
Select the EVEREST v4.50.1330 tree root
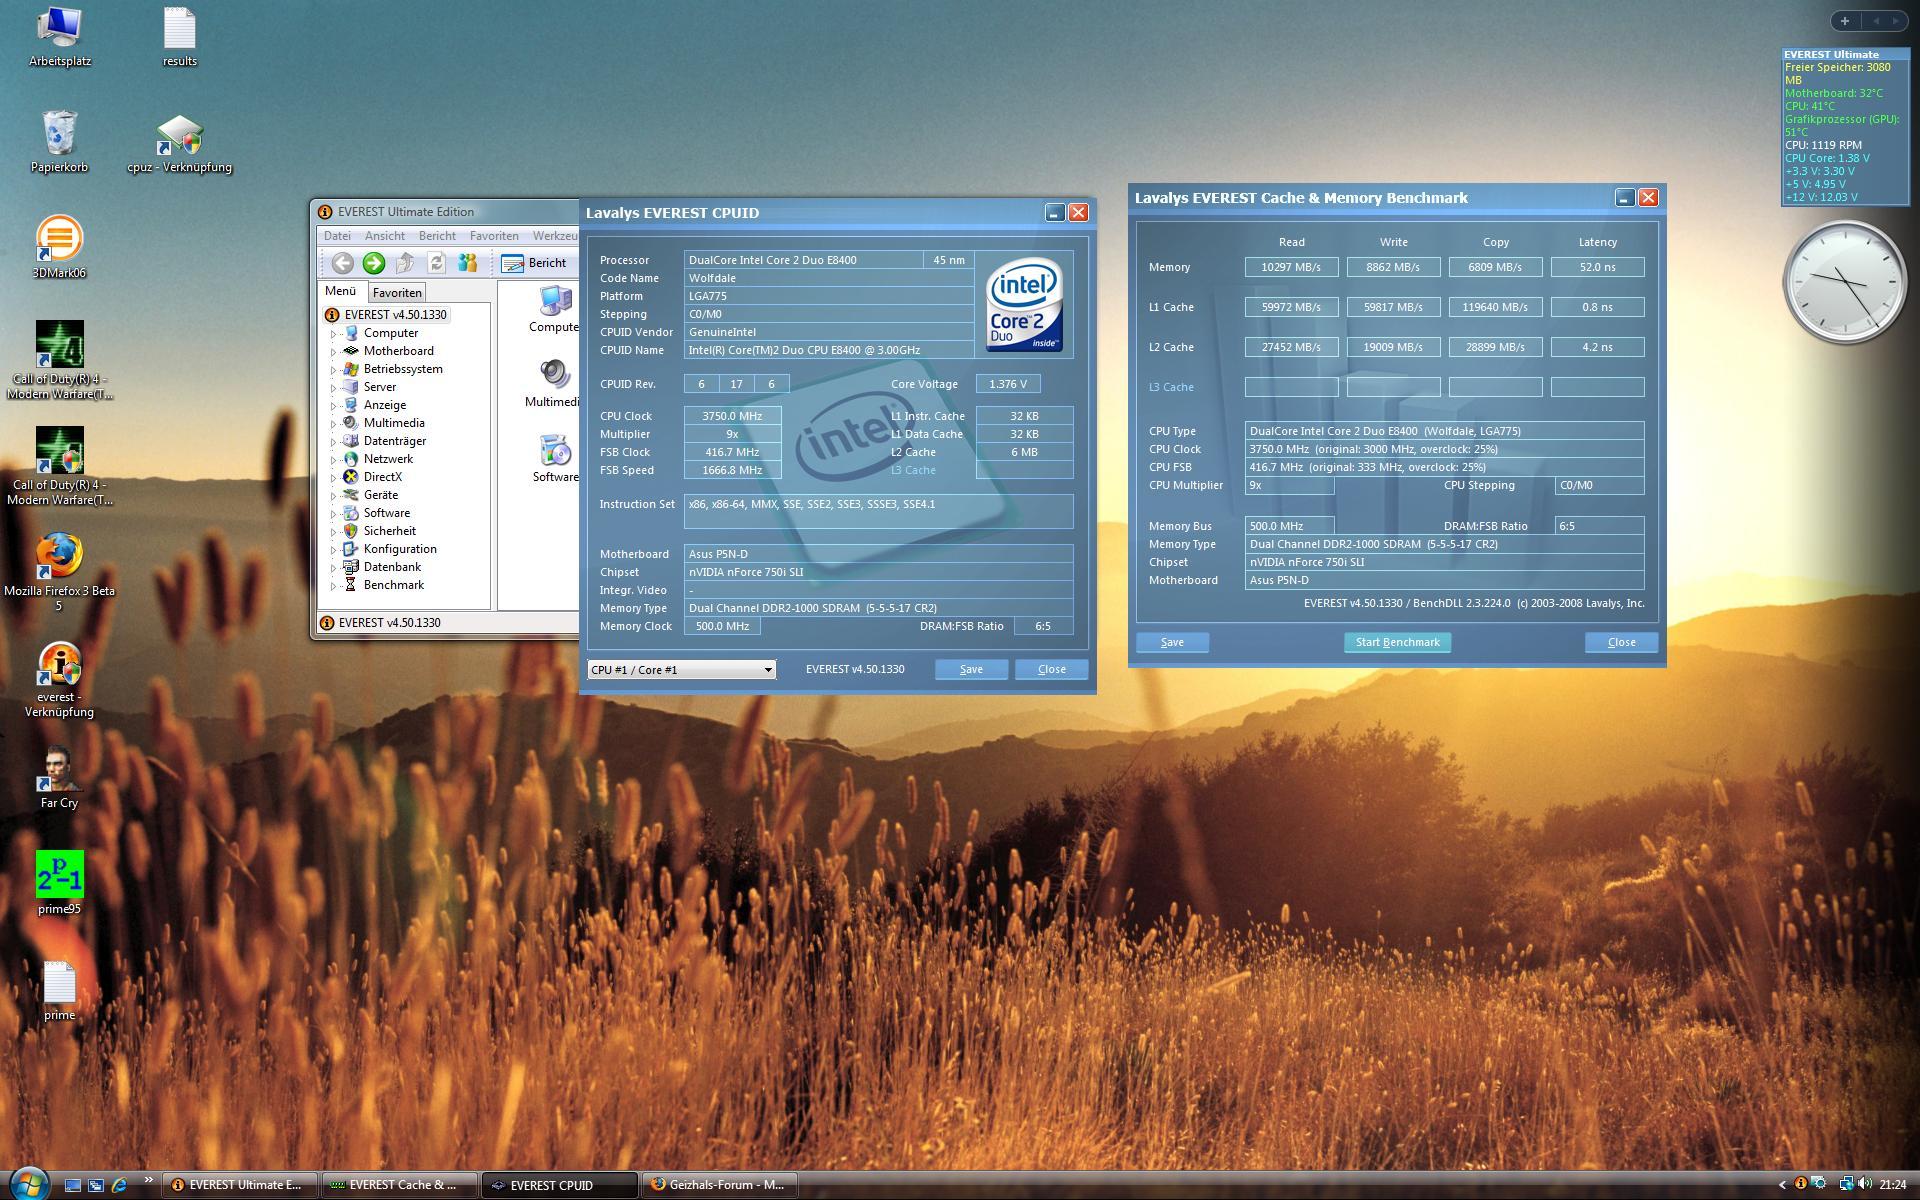point(395,315)
